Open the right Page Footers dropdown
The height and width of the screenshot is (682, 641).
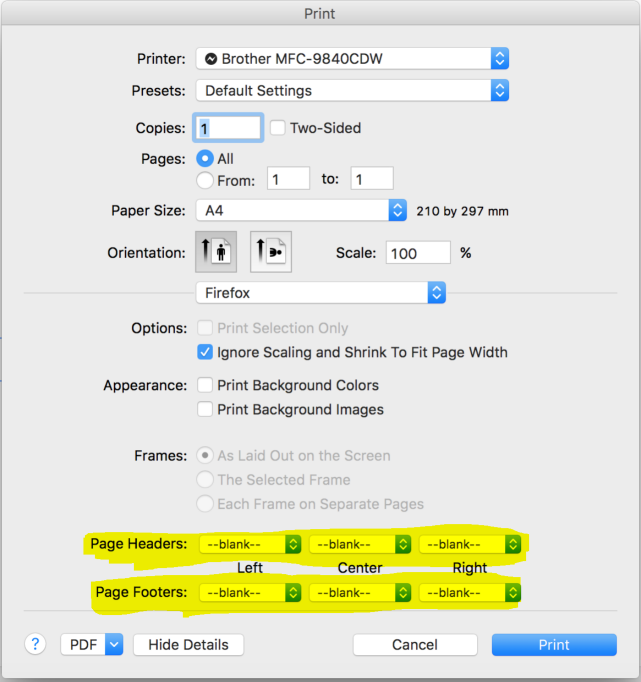[470, 592]
